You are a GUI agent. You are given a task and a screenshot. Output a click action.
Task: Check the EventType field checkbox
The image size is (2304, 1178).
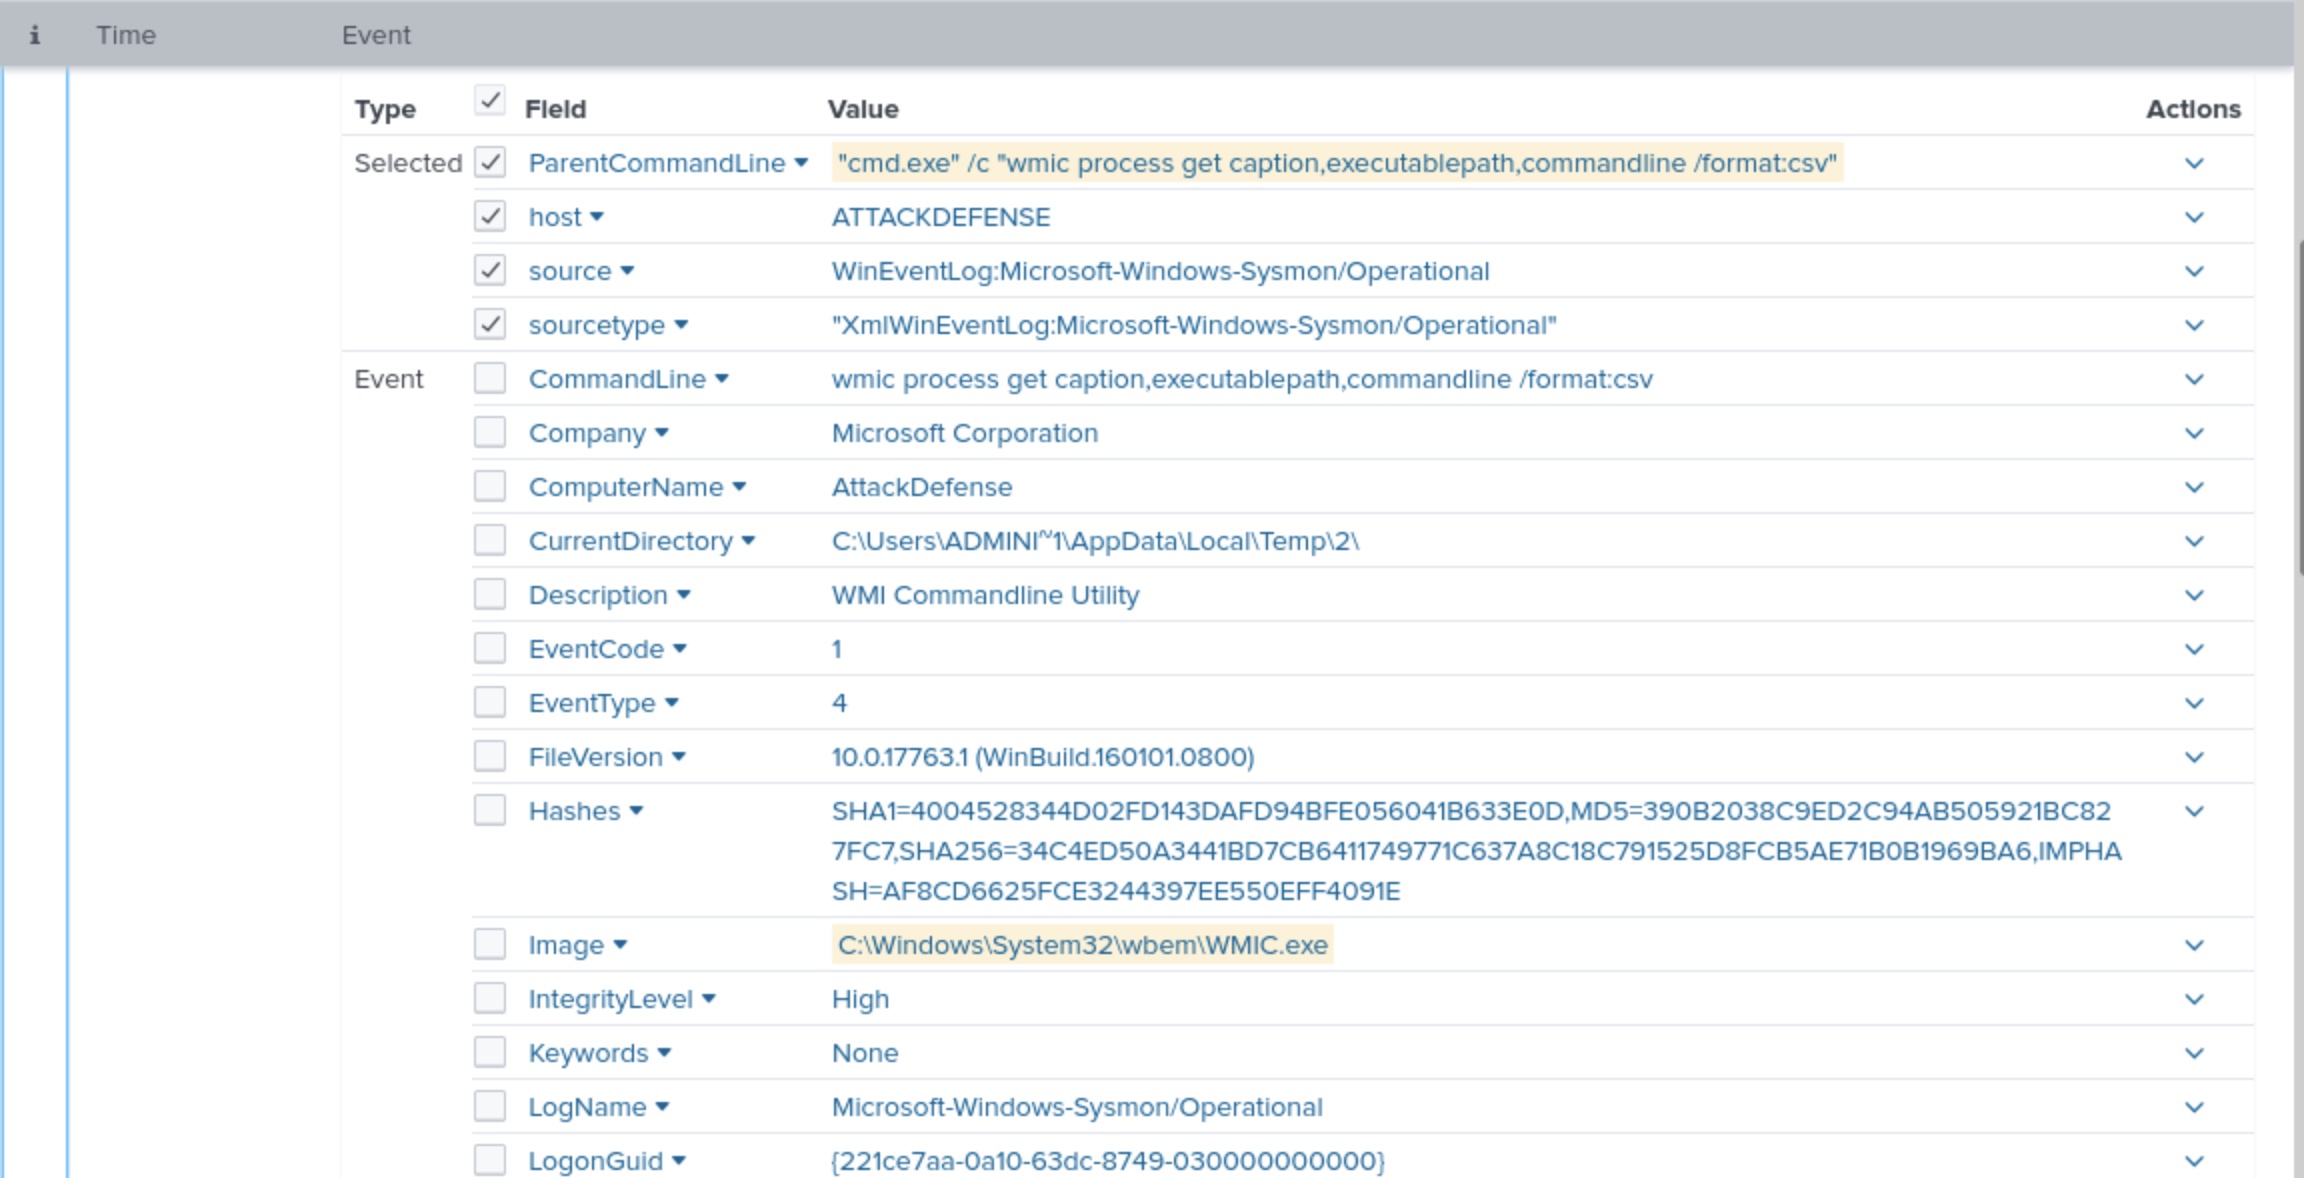click(489, 702)
